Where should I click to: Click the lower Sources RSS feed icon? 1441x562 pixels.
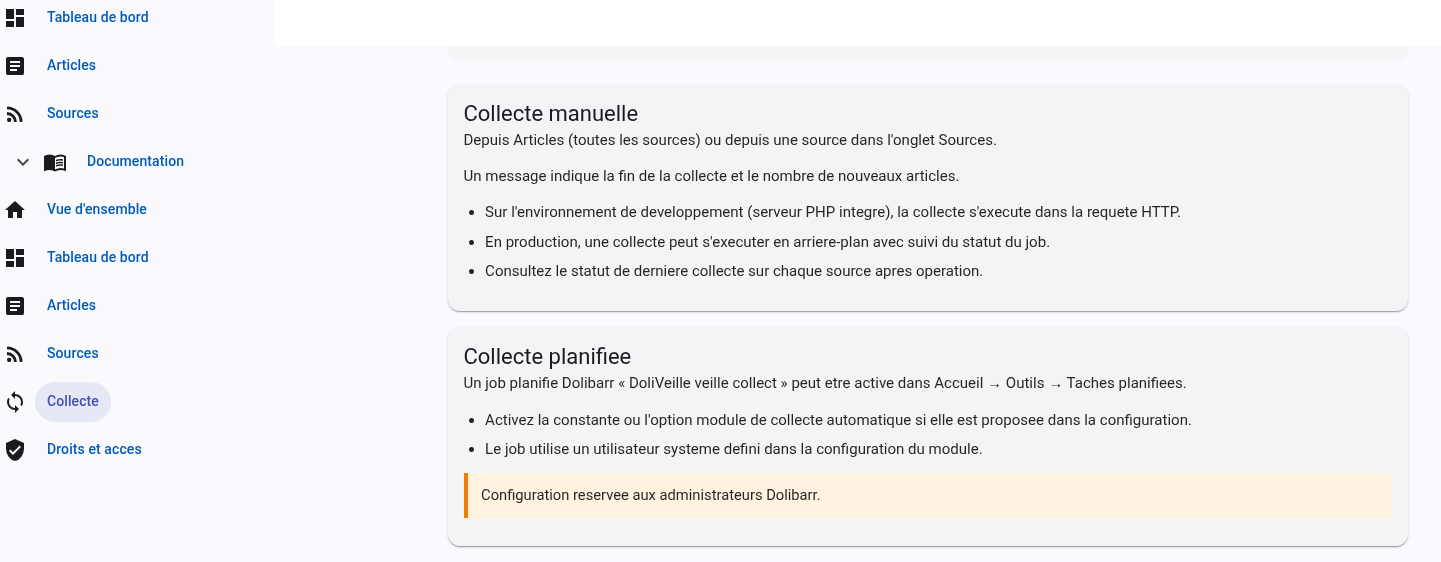pos(15,354)
